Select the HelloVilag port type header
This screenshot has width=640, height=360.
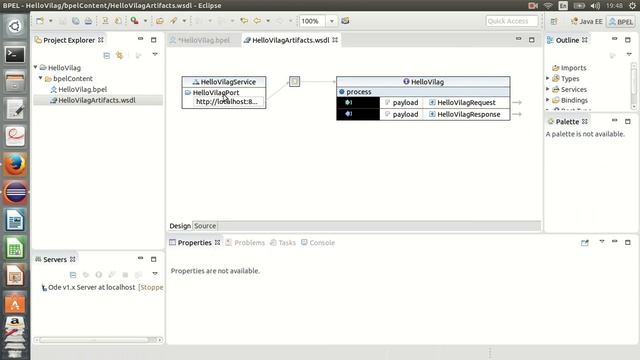pos(423,82)
